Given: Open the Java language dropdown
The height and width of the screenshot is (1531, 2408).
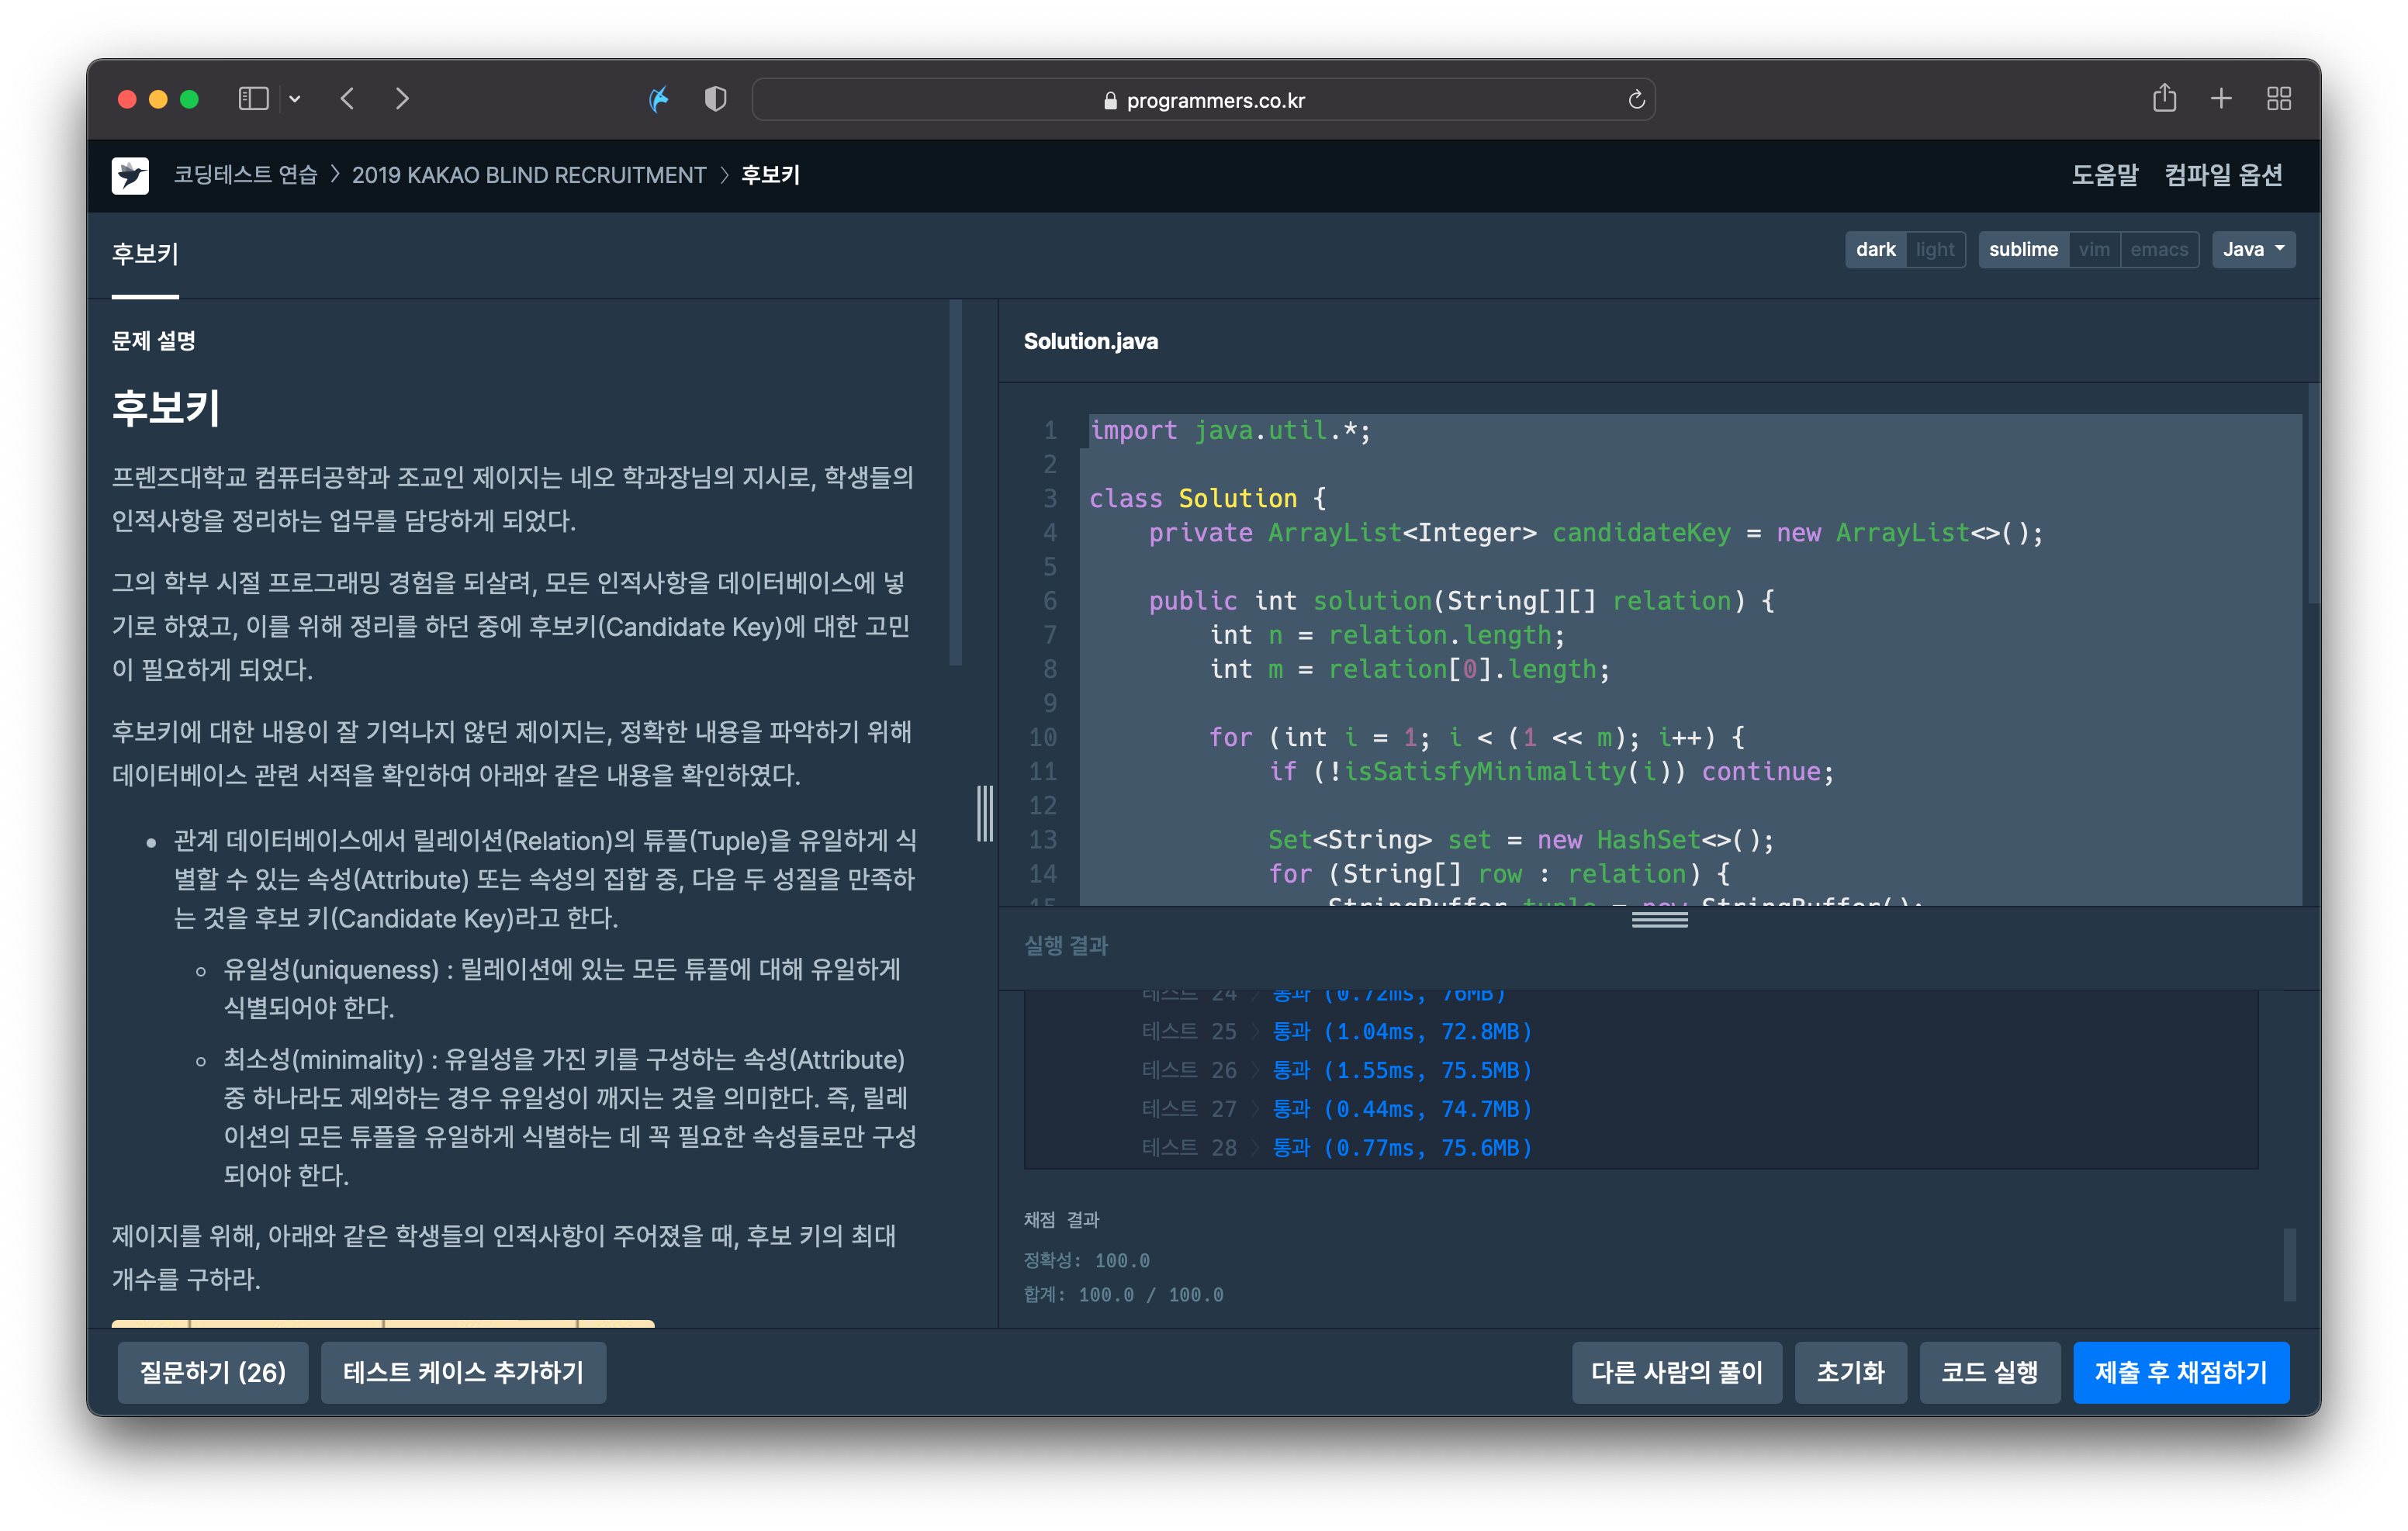Looking at the screenshot, I should [2253, 250].
